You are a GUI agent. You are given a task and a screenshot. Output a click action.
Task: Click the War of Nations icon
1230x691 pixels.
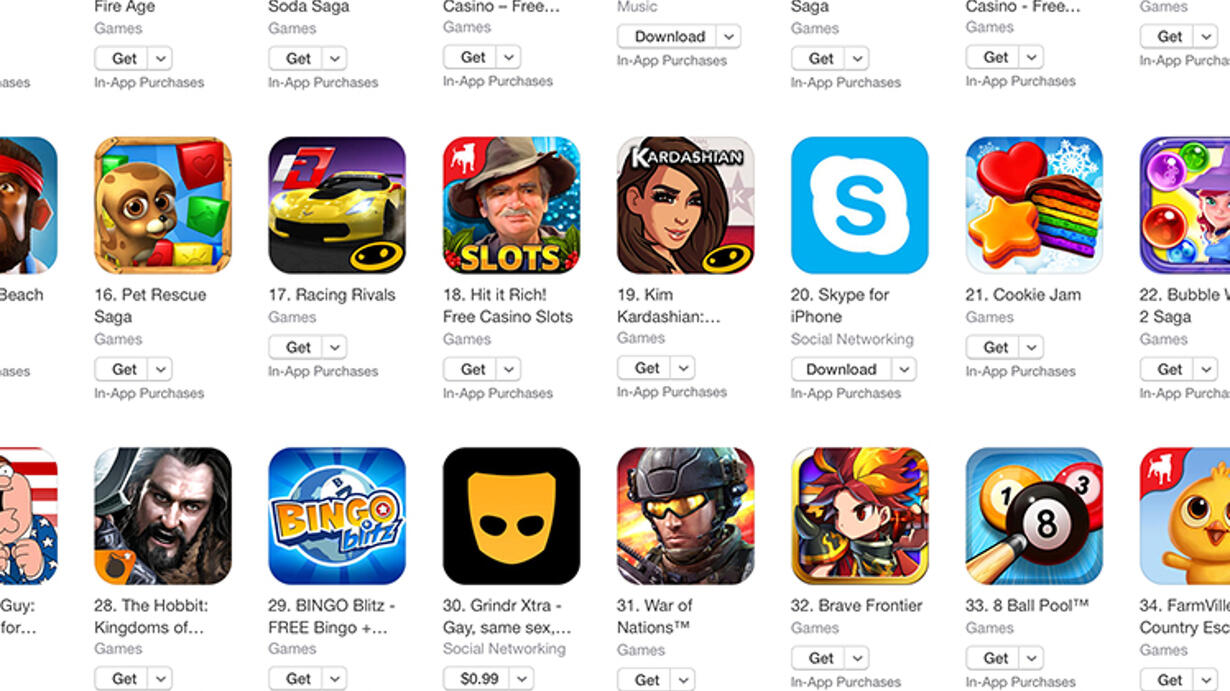coord(685,516)
